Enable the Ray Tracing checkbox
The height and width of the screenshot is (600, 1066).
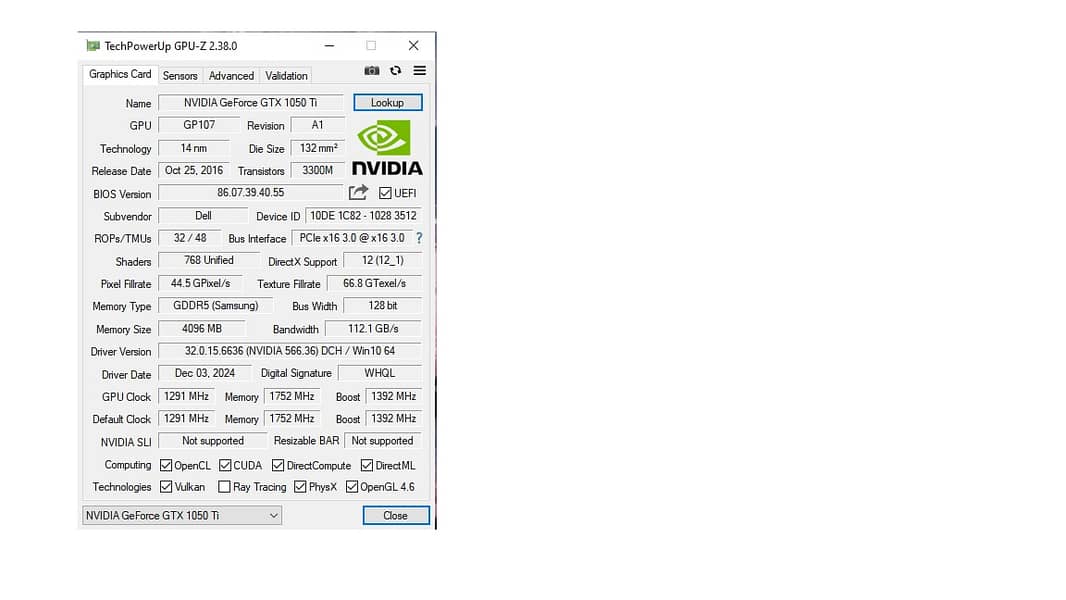pos(224,487)
